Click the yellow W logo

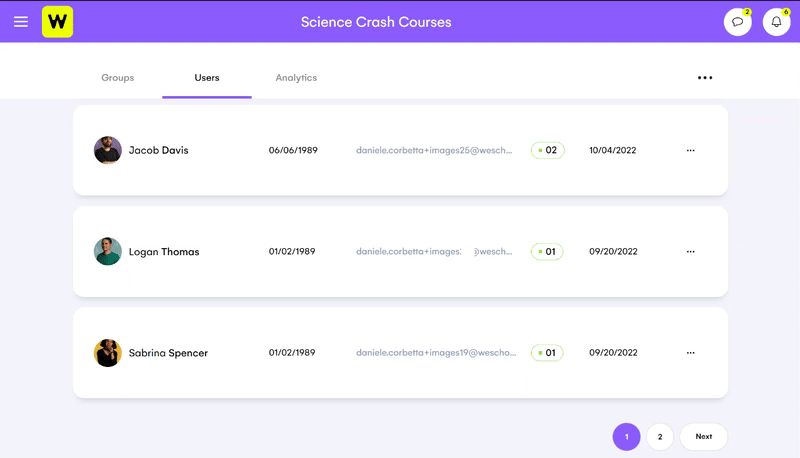[x=57, y=22]
